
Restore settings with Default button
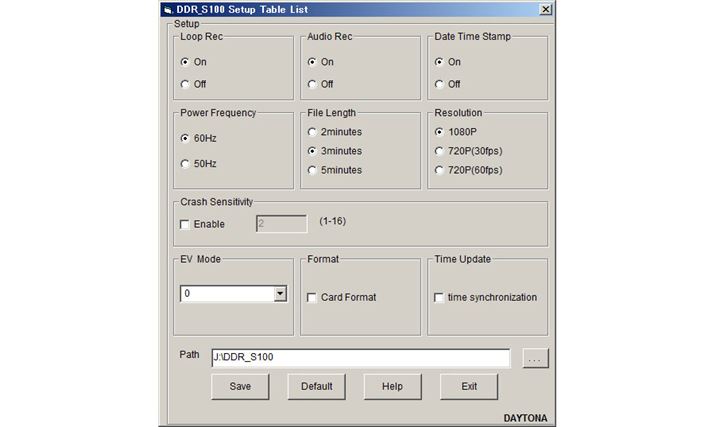(316, 387)
